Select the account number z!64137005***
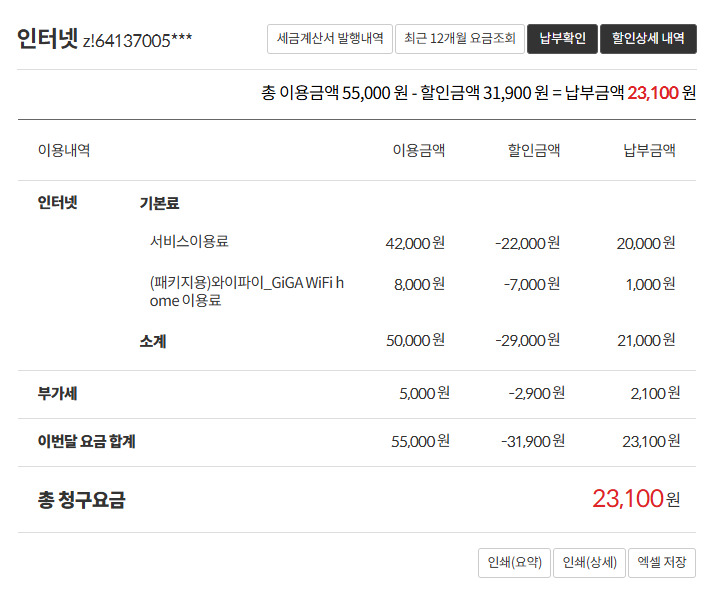 click(138, 41)
